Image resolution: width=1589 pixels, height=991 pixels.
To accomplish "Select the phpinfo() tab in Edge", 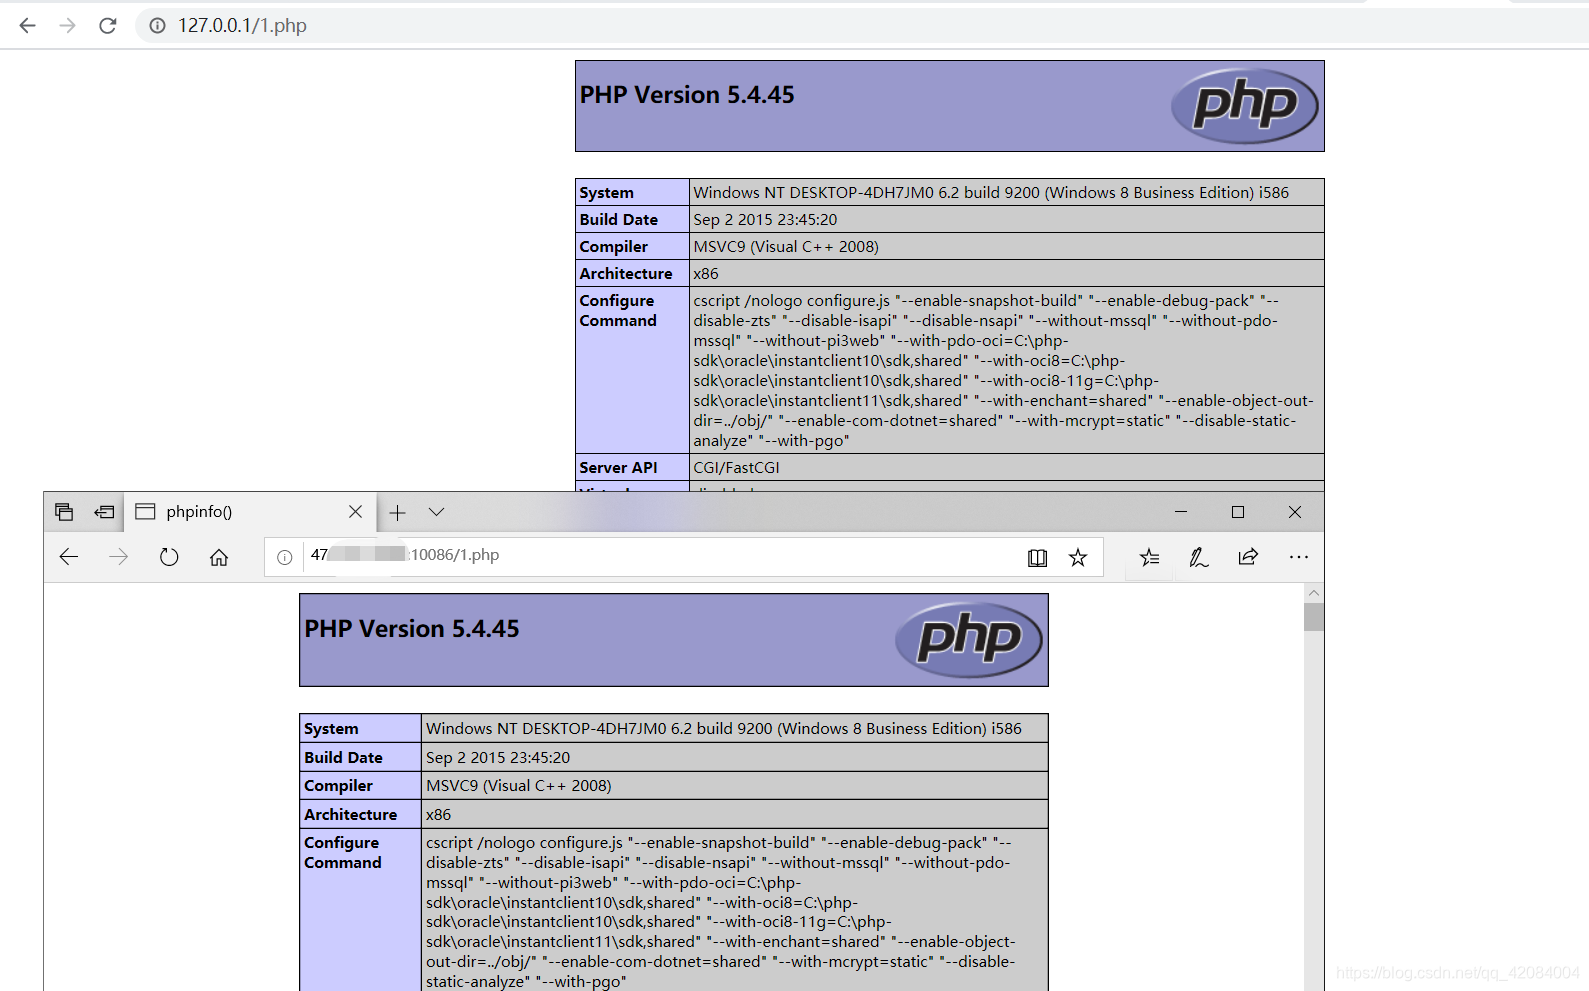I will [x=250, y=512].
